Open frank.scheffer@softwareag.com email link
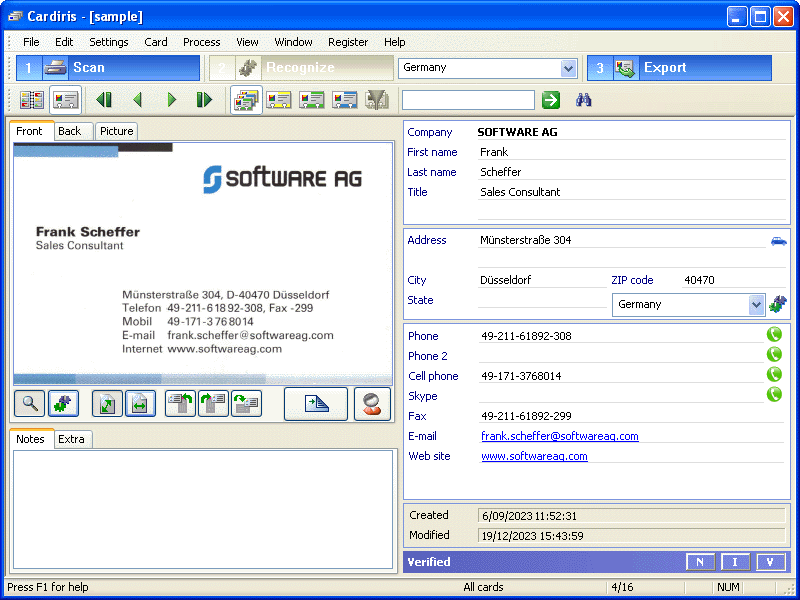Viewport: 800px width, 600px height. [x=560, y=436]
